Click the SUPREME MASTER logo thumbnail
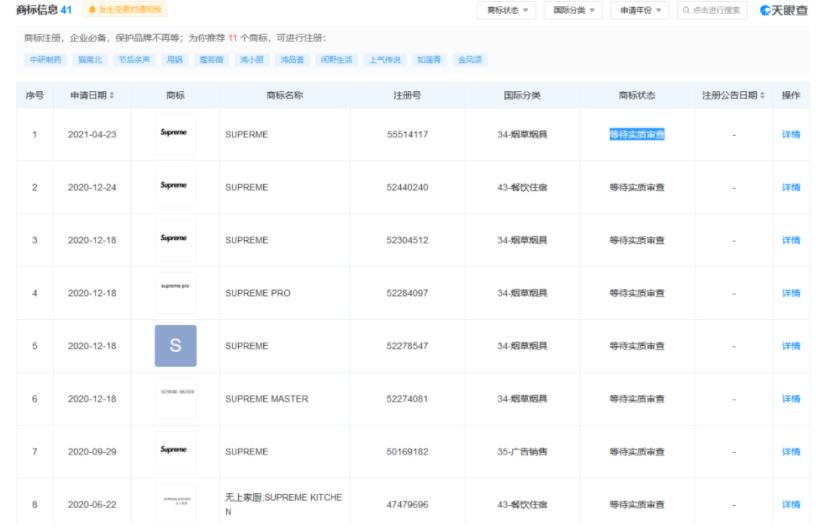Screen dimensions: 834x532 pyautogui.click(x=175, y=398)
